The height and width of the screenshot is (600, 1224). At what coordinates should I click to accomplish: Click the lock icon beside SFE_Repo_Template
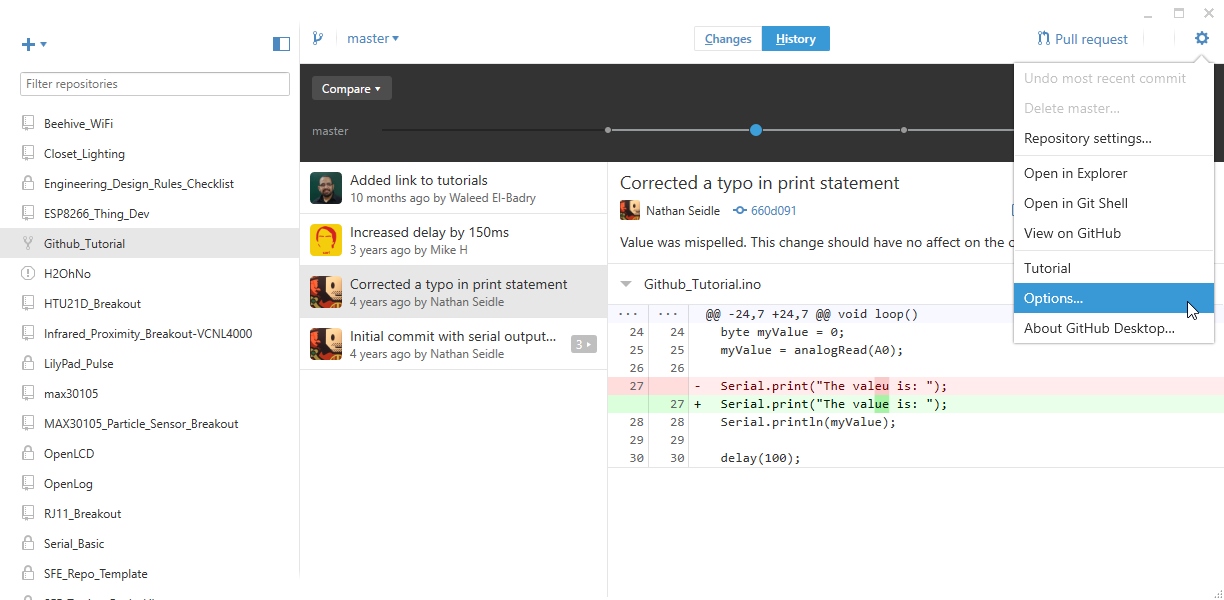point(28,574)
